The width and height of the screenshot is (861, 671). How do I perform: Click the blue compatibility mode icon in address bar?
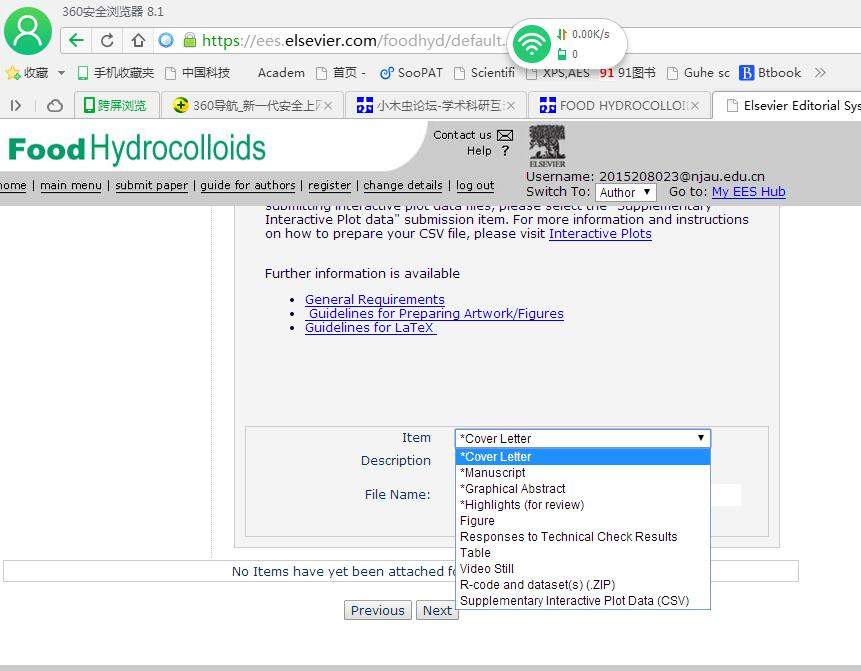[165, 40]
